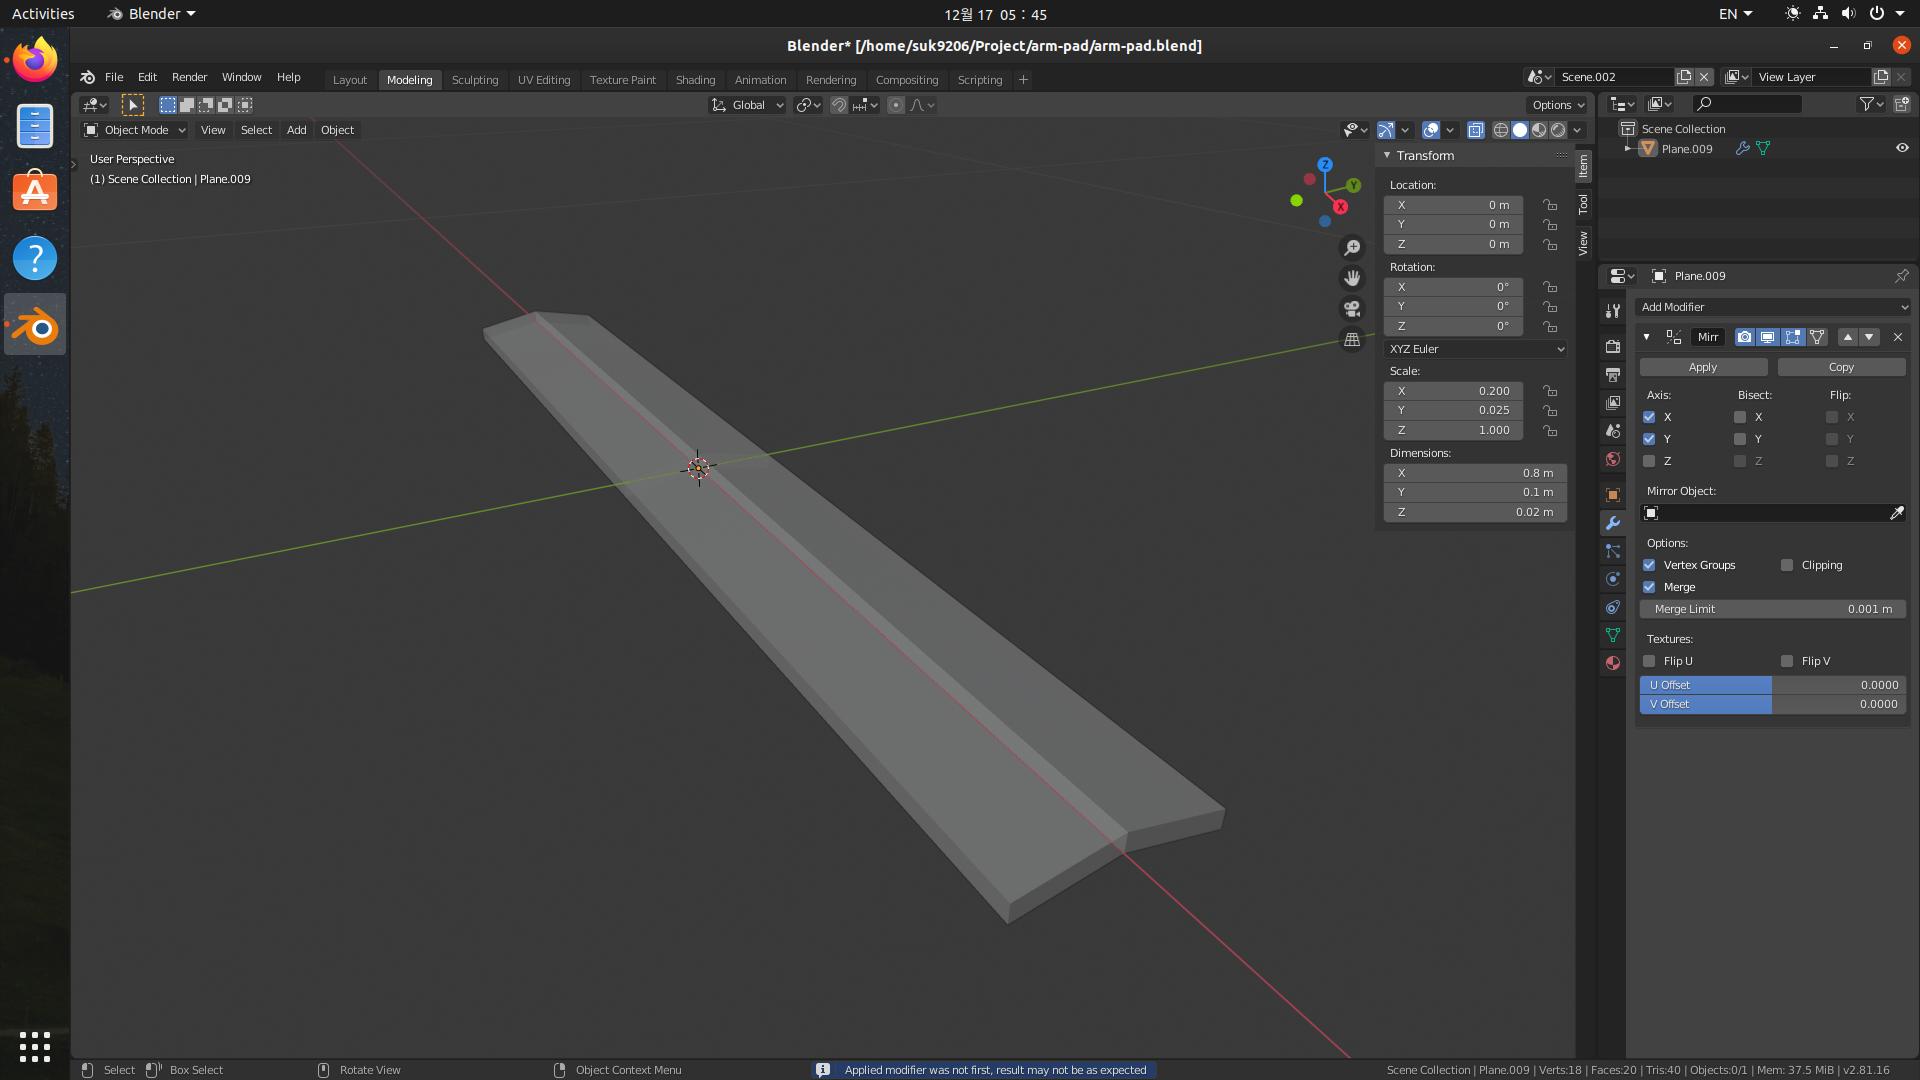Enable the Clipping option
Image resolution: width=1920 pixels, height=1080 pixels.
1787,565
